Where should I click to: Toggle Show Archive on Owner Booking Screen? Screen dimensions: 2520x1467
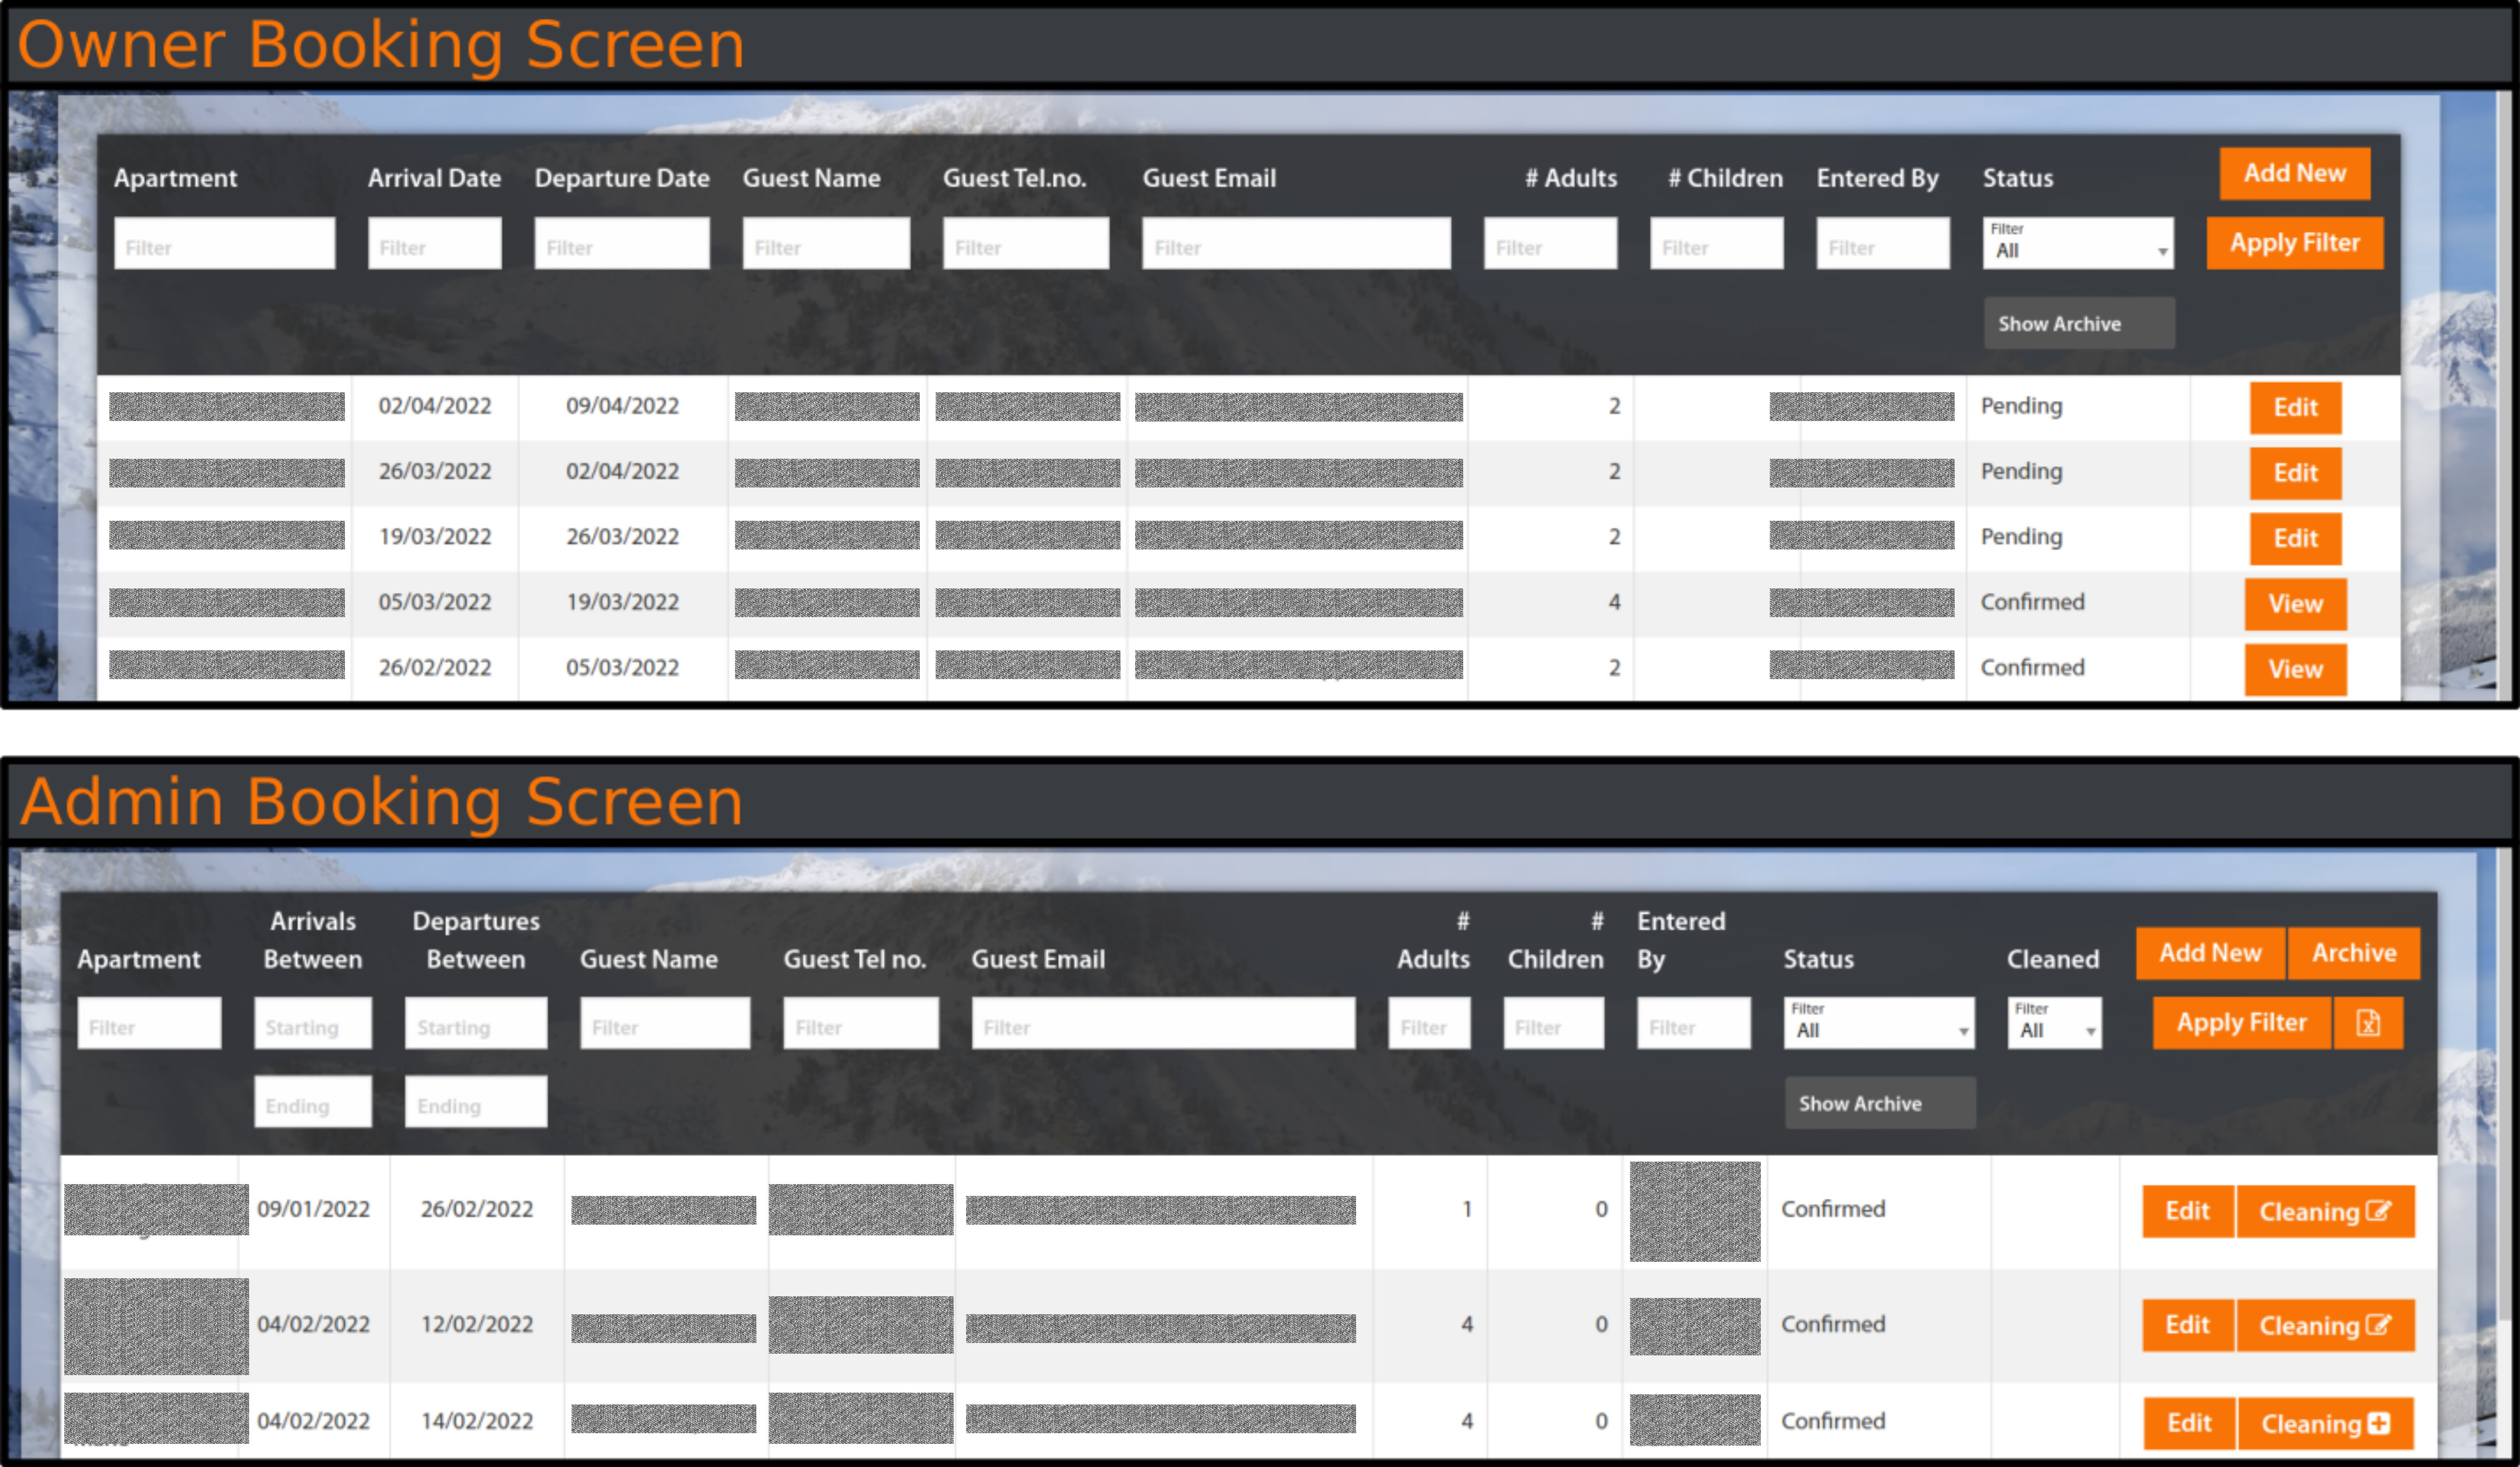click(x=2078, y=323)
